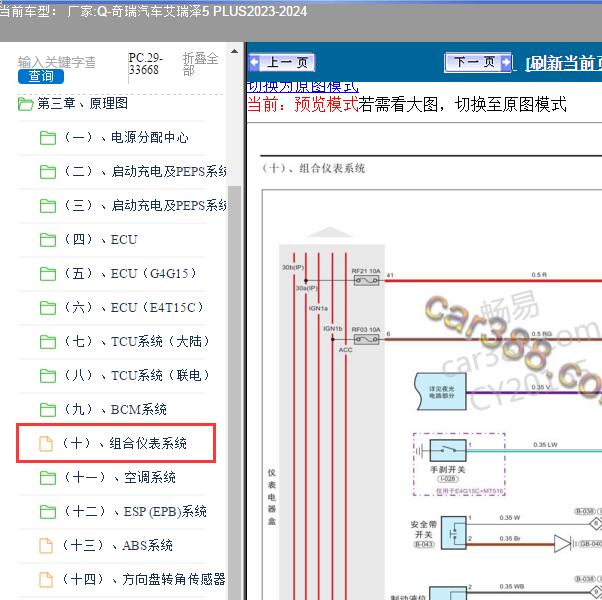Click the scroll-up arrow of tree panel
602x600 pixels.
[x=234, y=51]
